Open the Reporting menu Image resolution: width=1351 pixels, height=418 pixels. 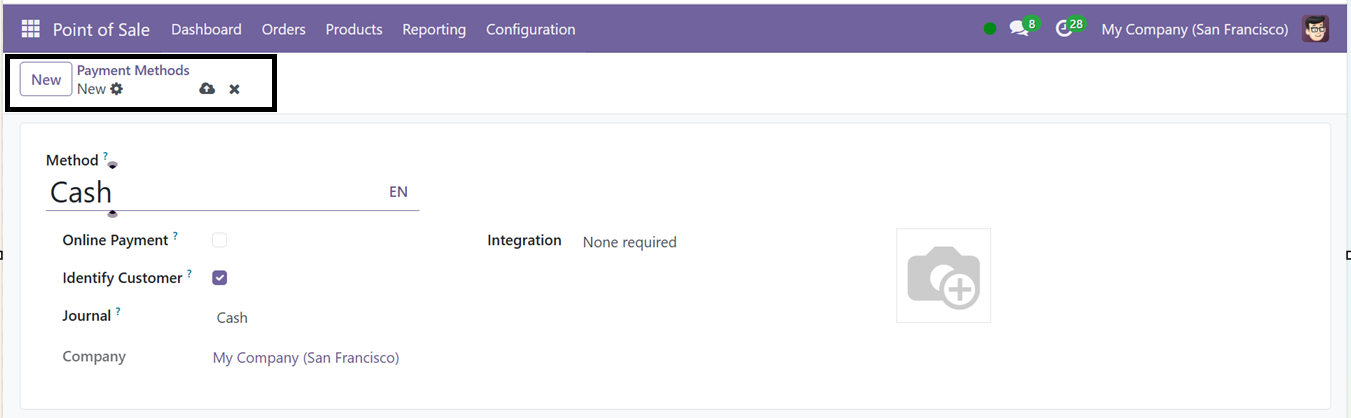pos(434,29)
